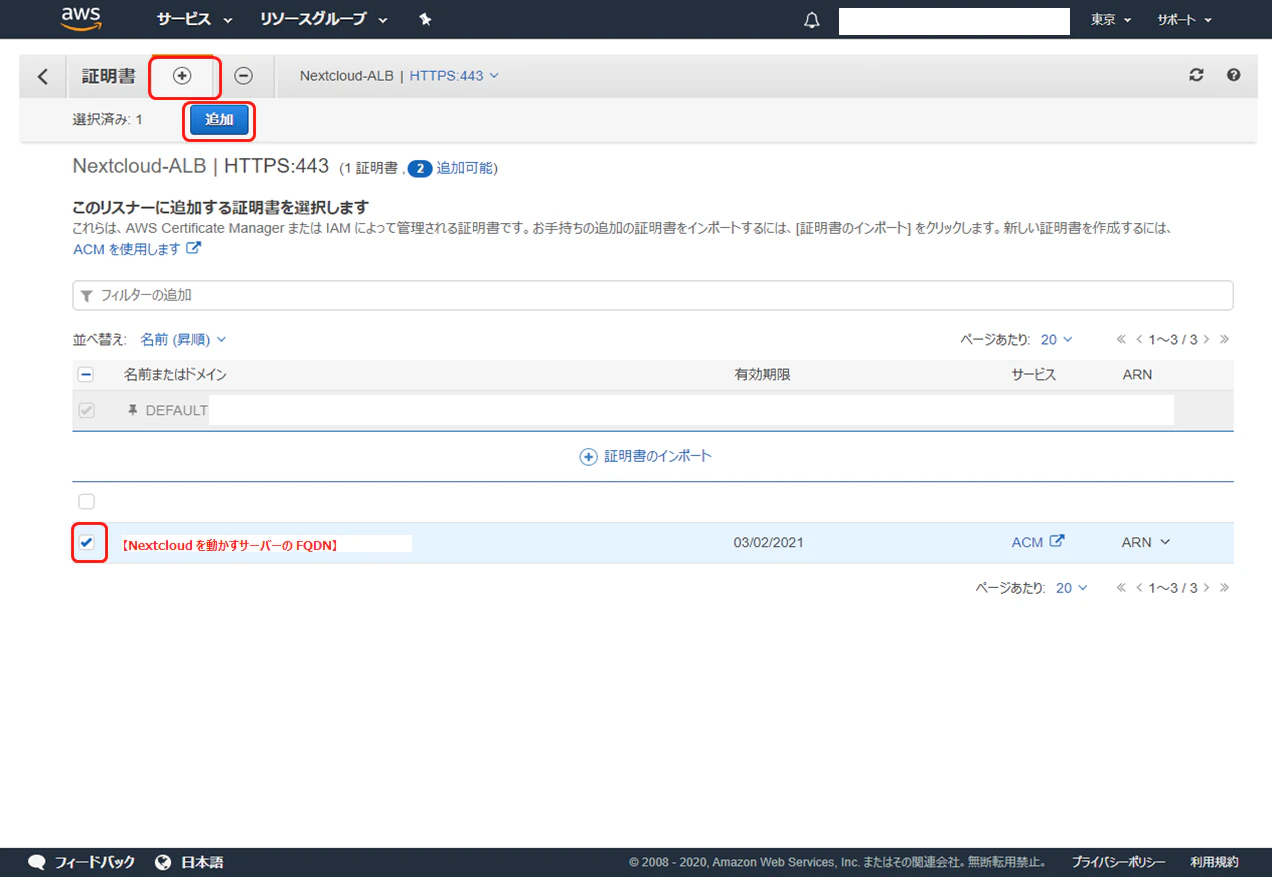Click the 名前またはドメイン column header

pos(175,375)
